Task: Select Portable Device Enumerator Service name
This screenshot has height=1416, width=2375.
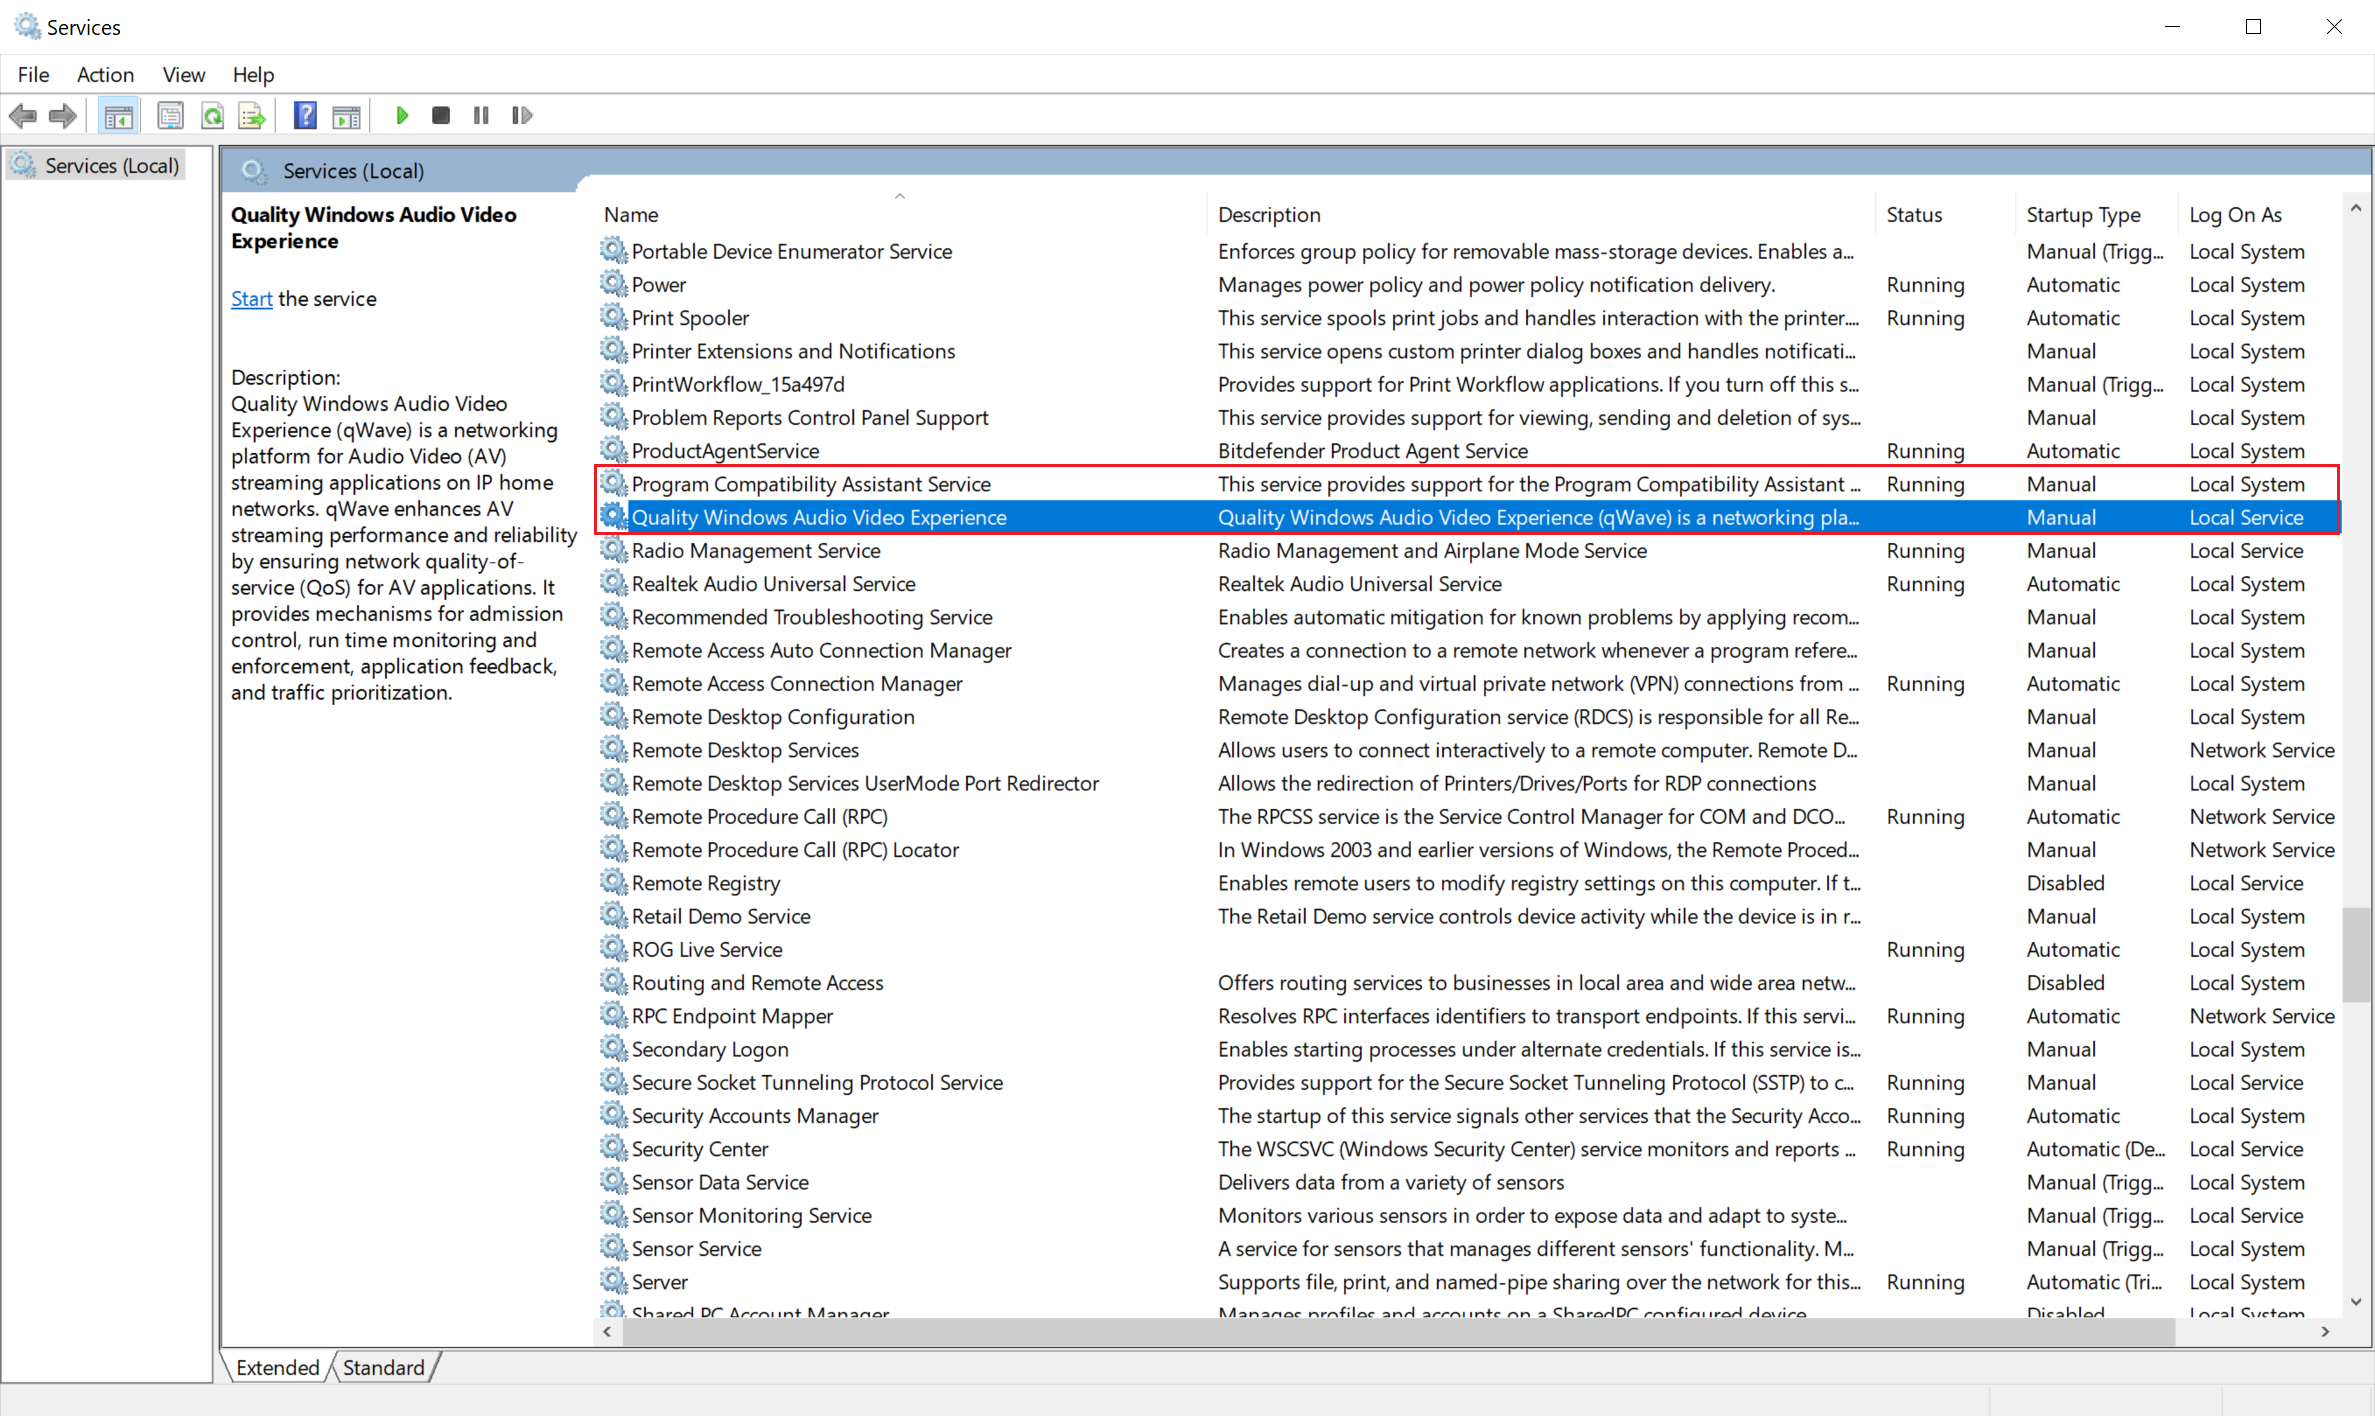Action: tap(791, 252)
